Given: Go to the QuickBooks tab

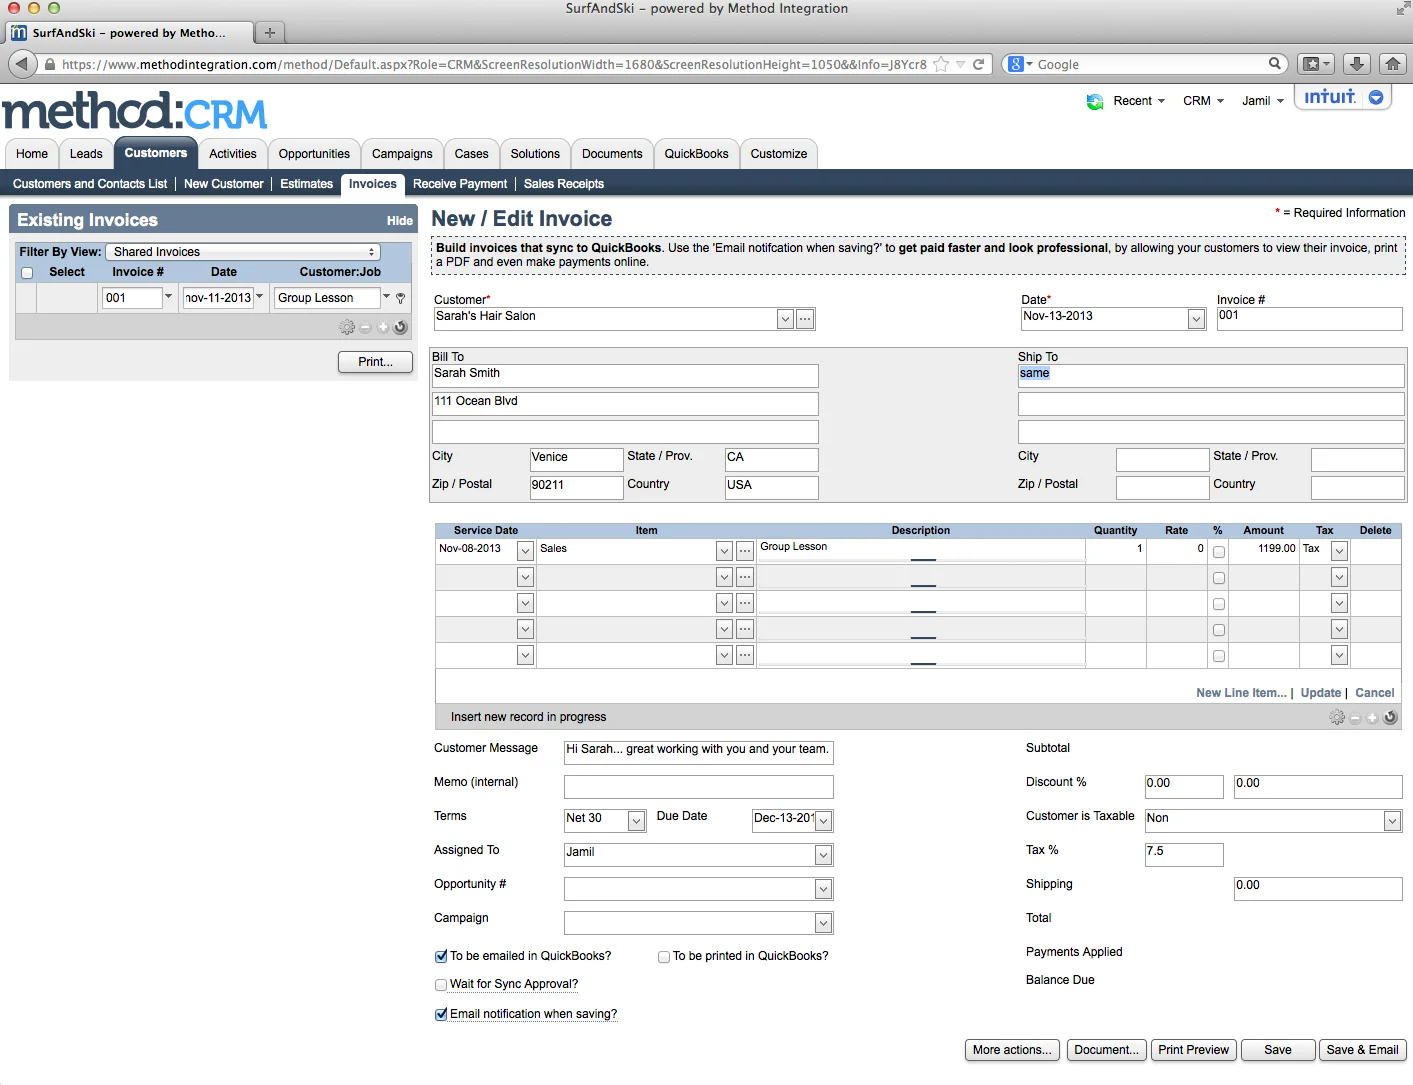Looking at the screenshot, I should click(696, 154).
